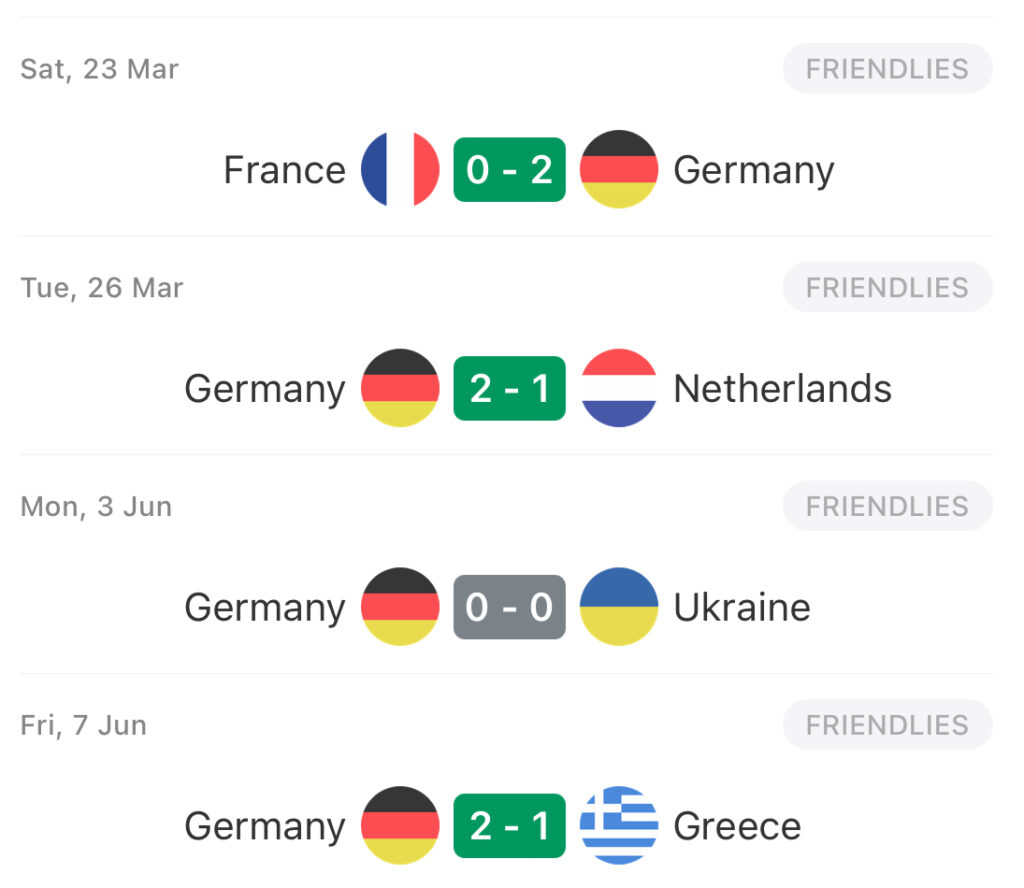Click Germany flag in Ukraine match
Viewport: 1024px width, 888px height.
(400, 607)
